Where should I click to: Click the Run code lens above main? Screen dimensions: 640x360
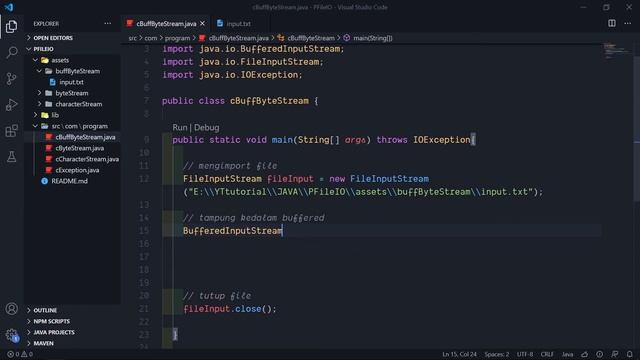tap(180, 127)
